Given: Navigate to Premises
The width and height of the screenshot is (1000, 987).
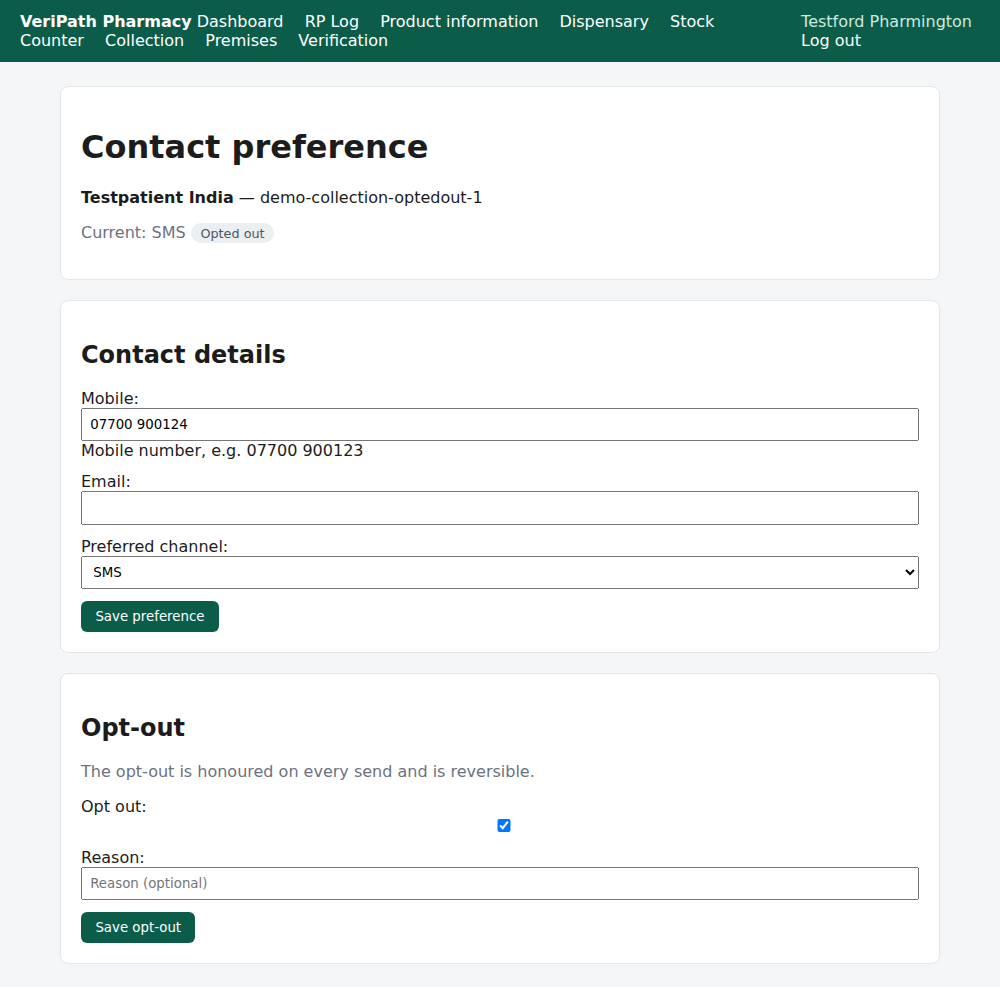Looking at the screenshot, I should 241,40.
